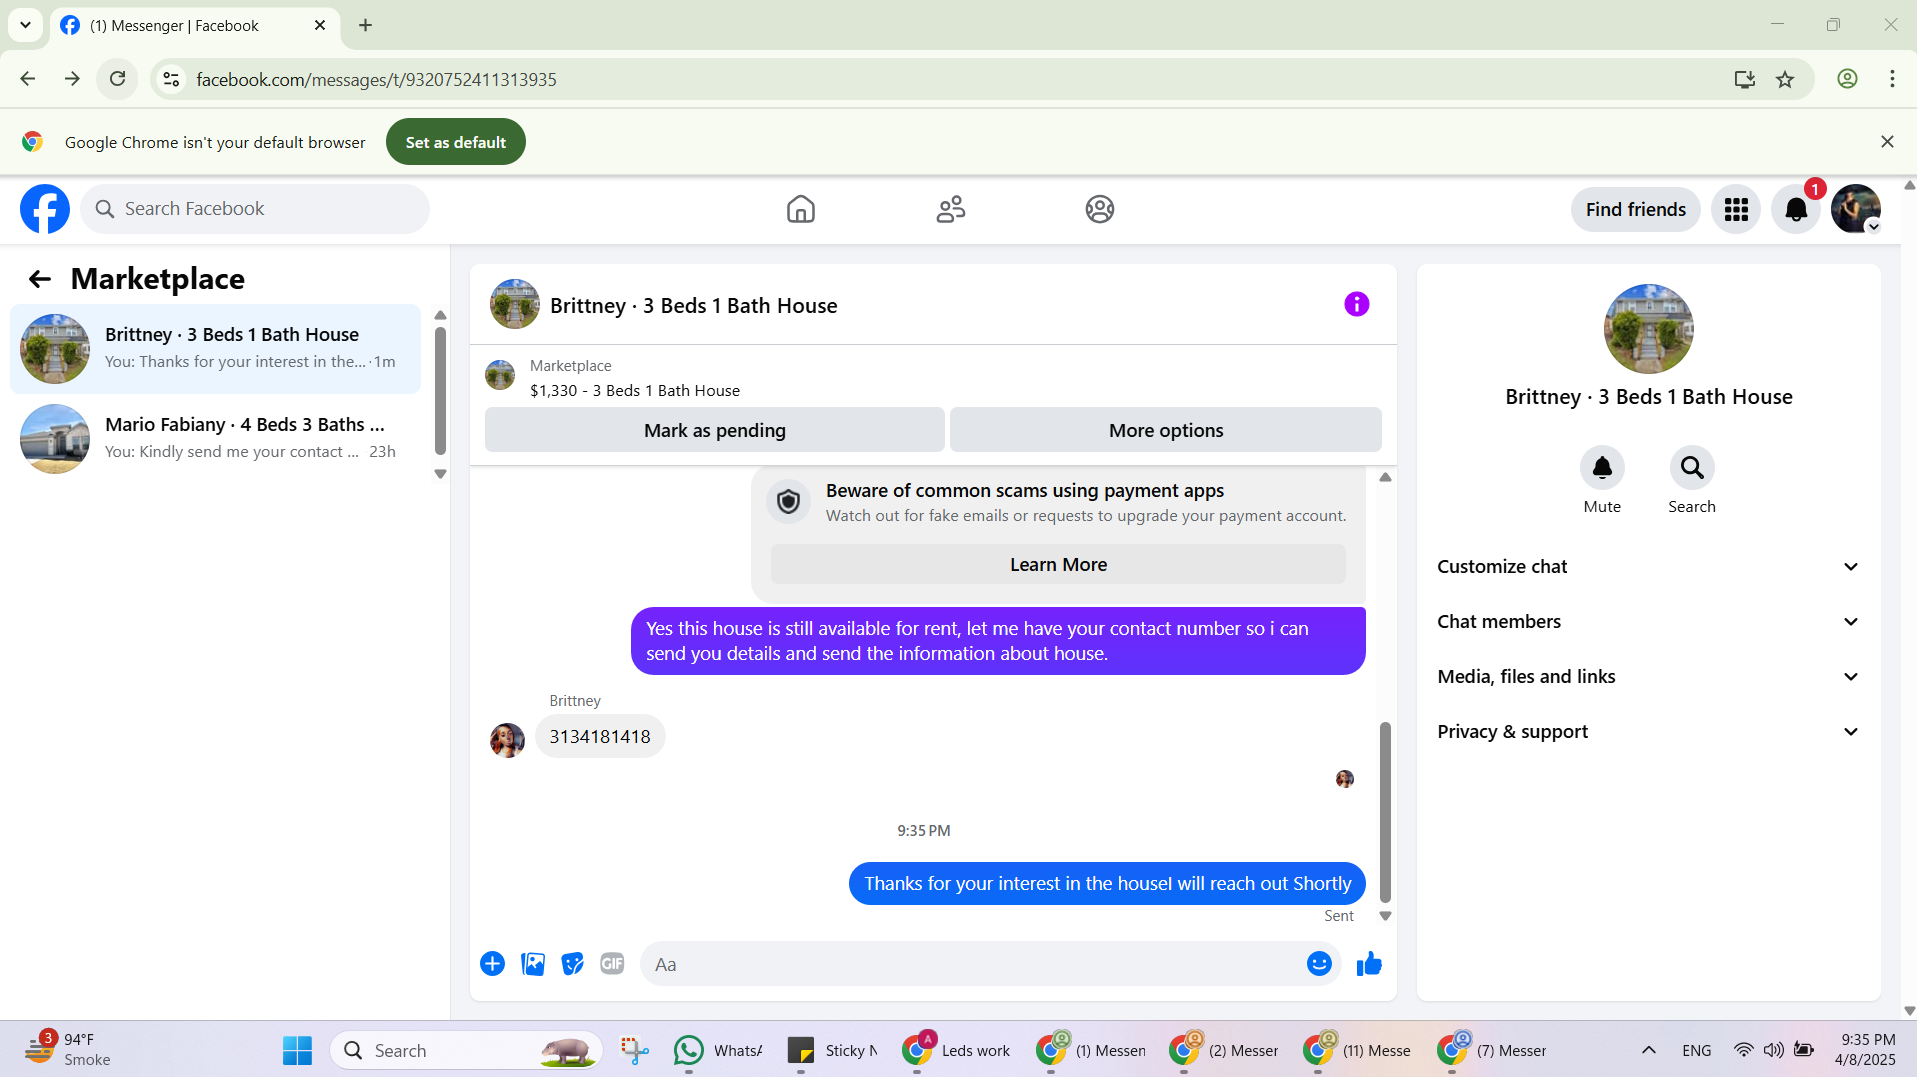This screenshot has height=1077, width=1917.
Task: Go back using the Marketplace back arrow
Action: click(x=40, y=279)
